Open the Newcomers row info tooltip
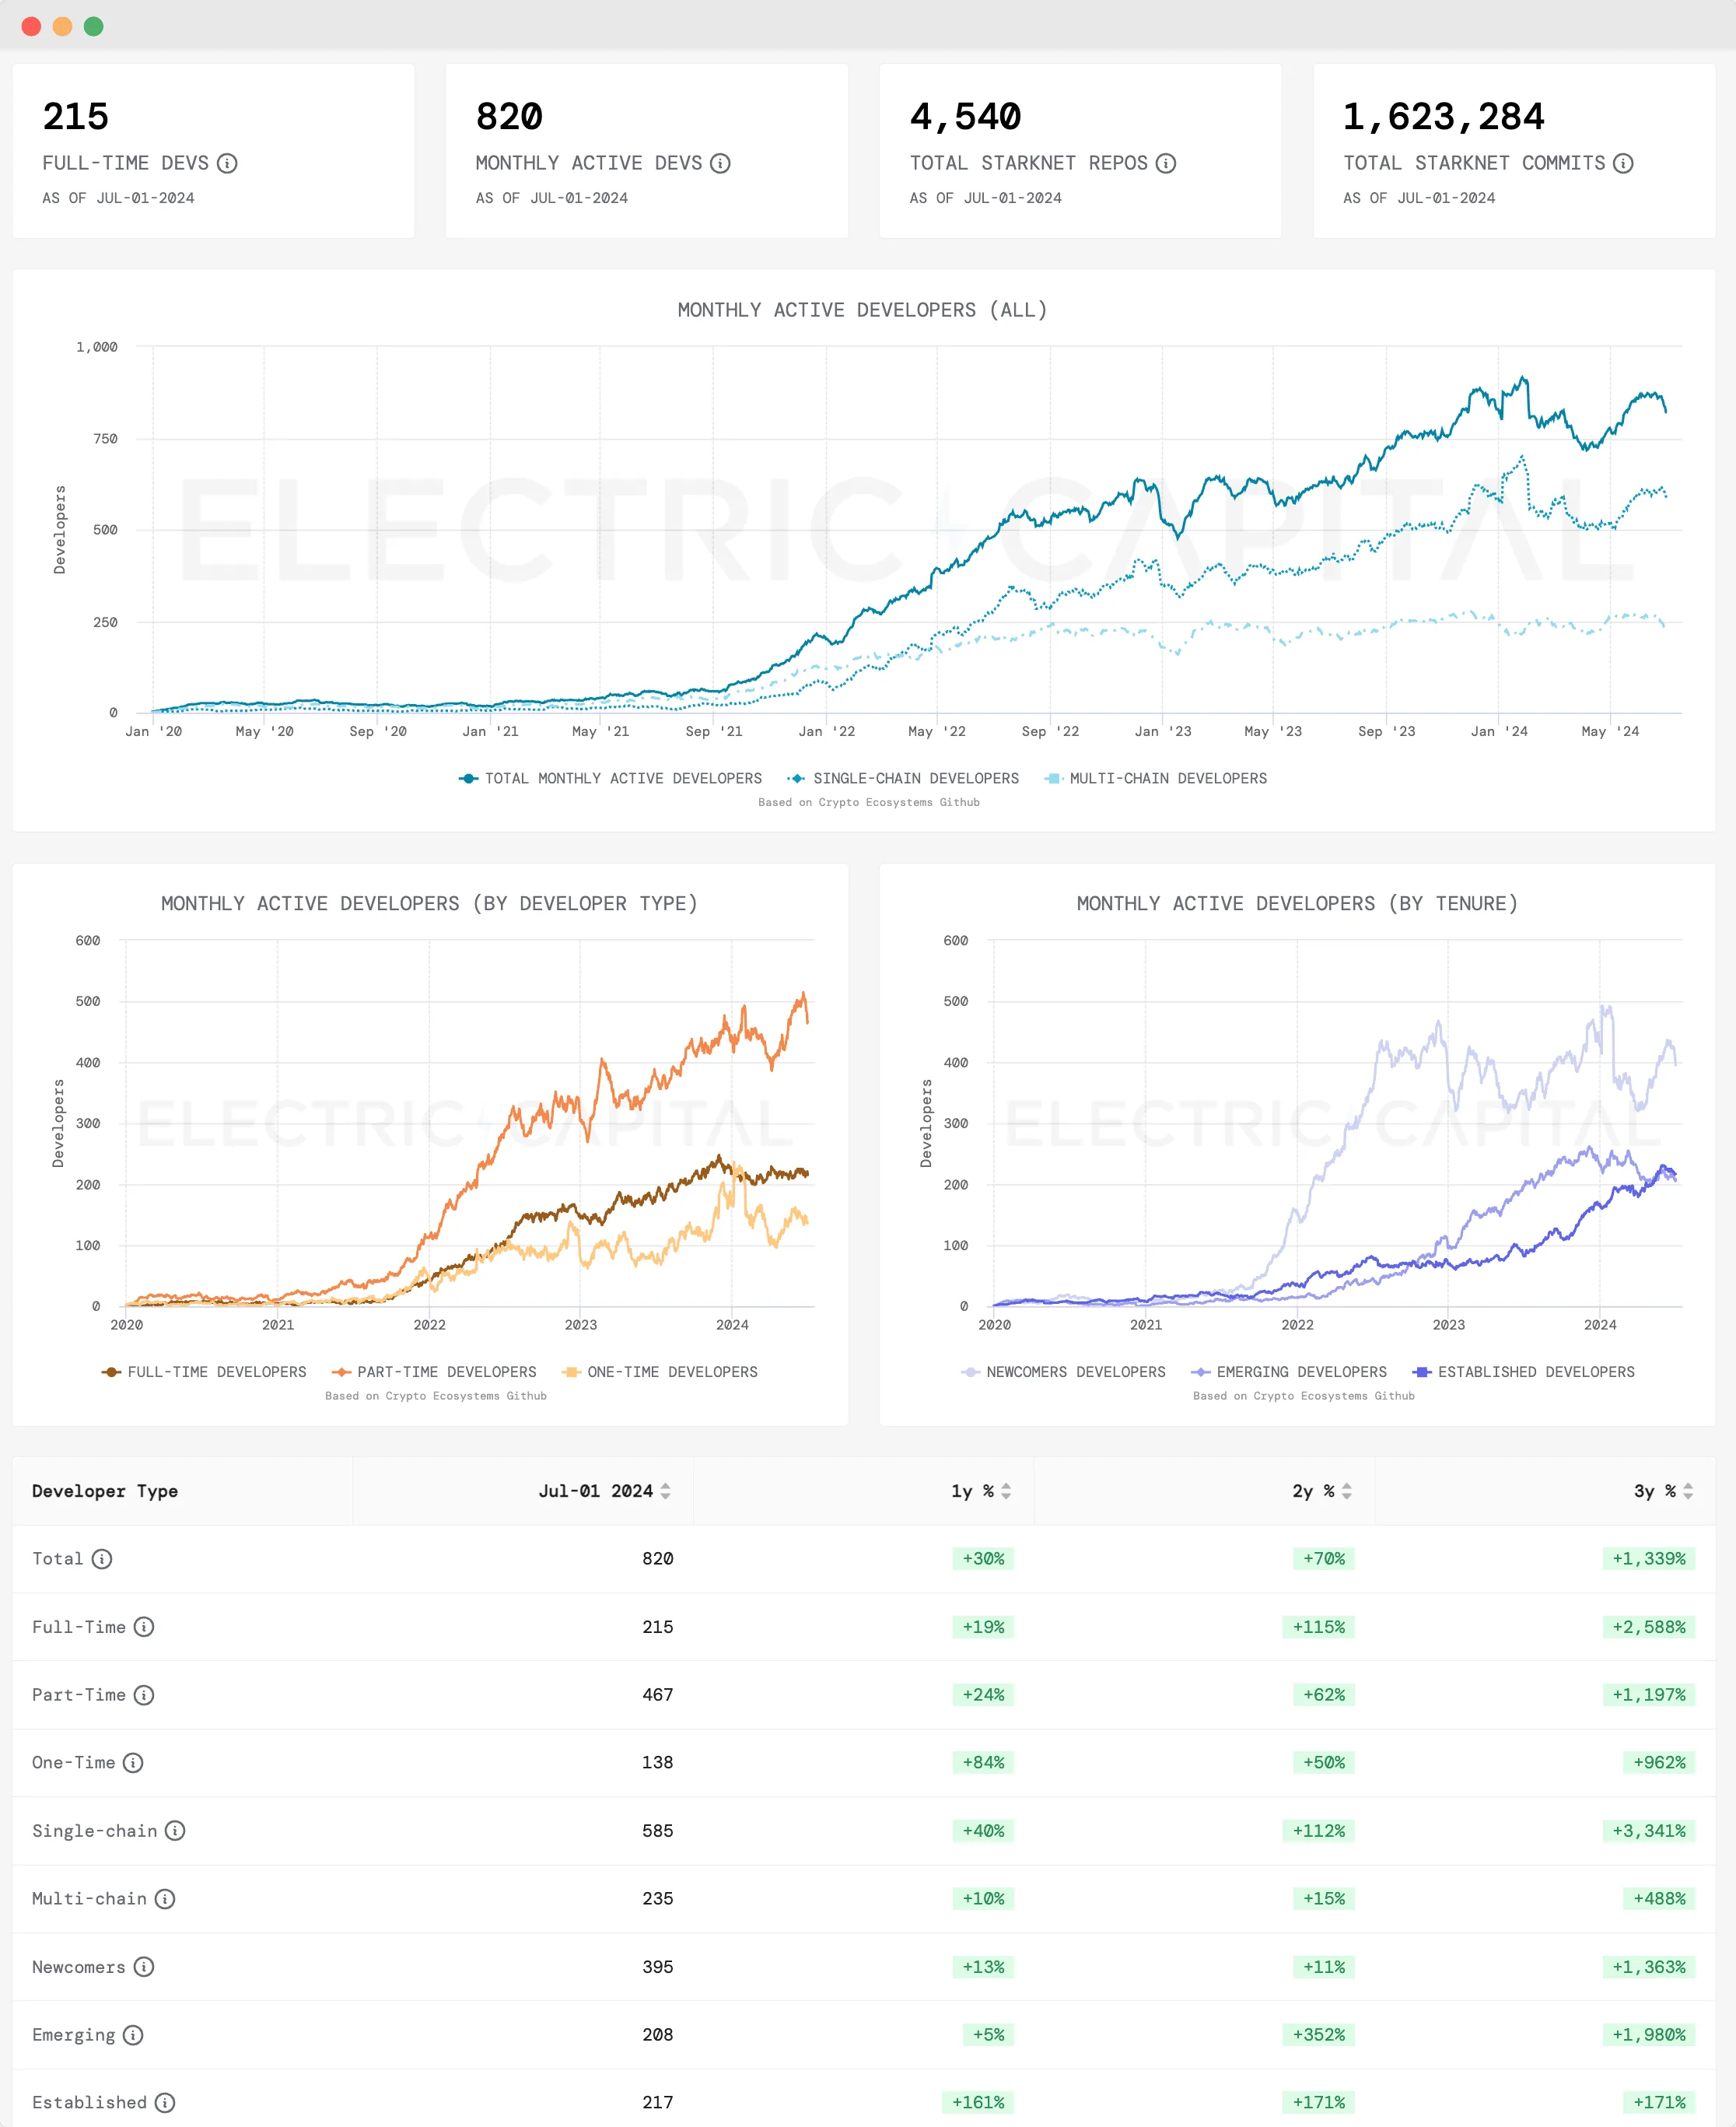This screenshot has width=1736, height=2127. (145, 1966)
